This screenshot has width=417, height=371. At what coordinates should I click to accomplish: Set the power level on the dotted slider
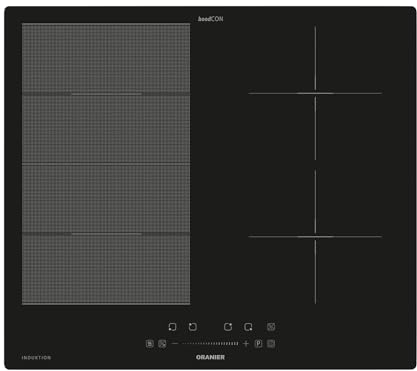(210, 344)
